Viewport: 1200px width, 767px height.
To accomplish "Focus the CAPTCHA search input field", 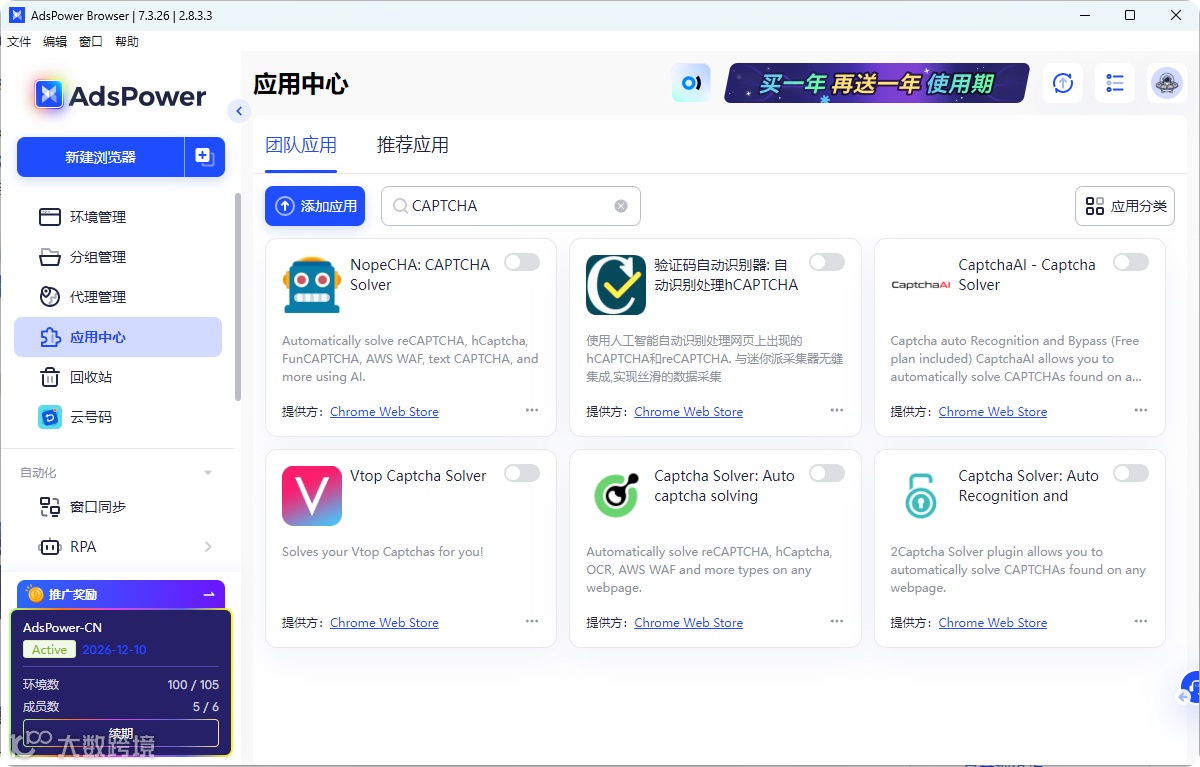I will (510, 206).
